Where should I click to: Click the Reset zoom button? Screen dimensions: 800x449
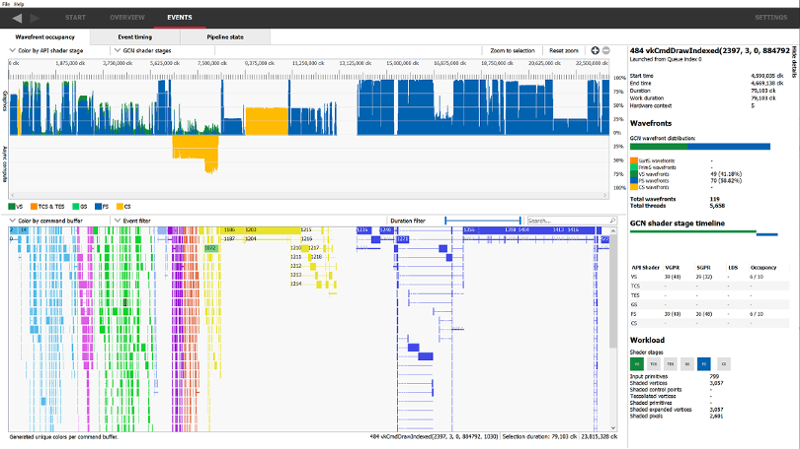564,51
